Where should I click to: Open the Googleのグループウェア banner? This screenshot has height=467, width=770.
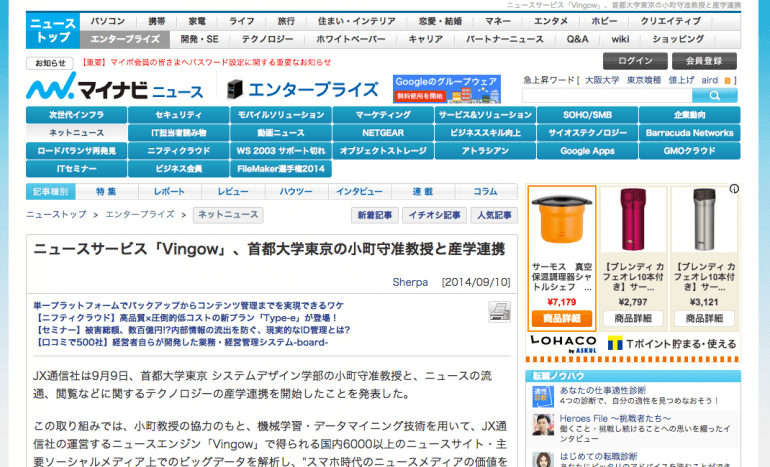(447, 89)
